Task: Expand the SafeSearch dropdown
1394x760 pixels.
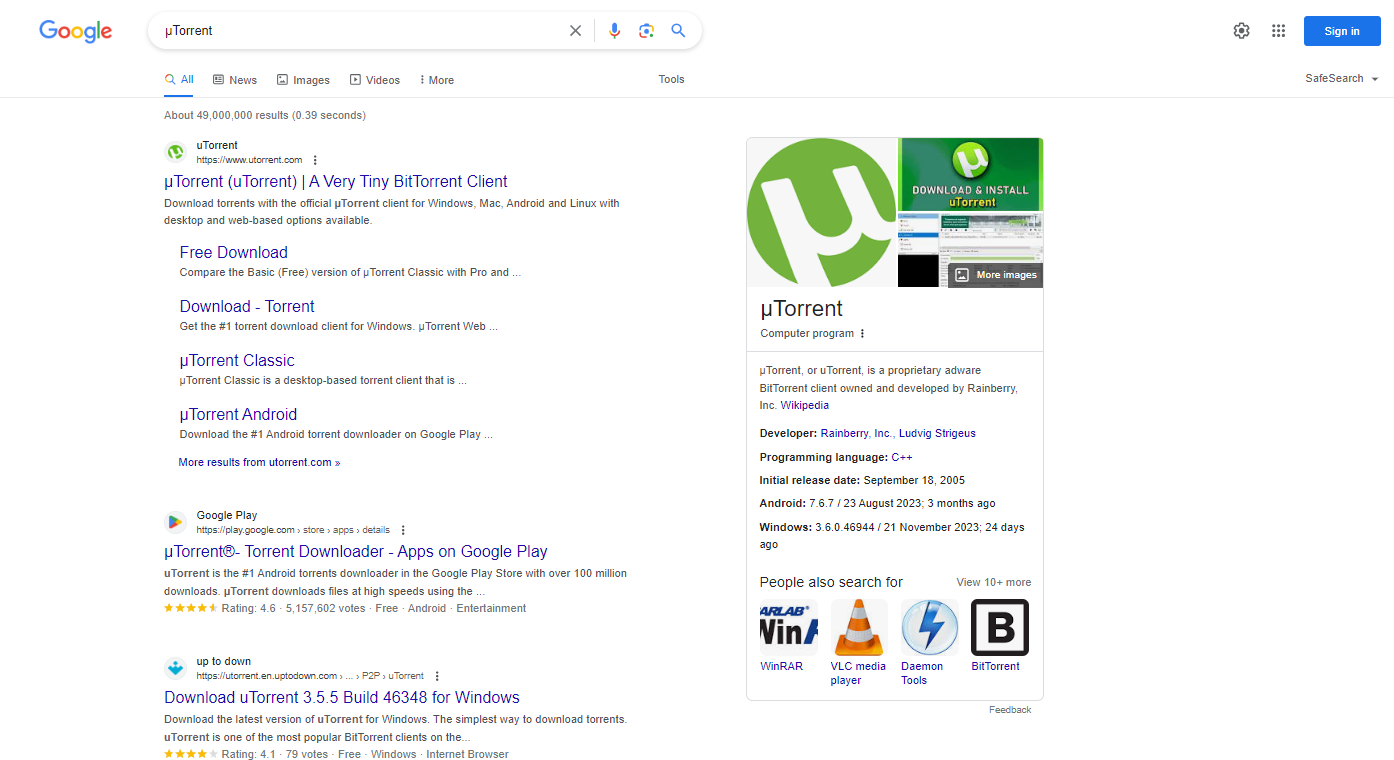Action: click(1342, 79)
